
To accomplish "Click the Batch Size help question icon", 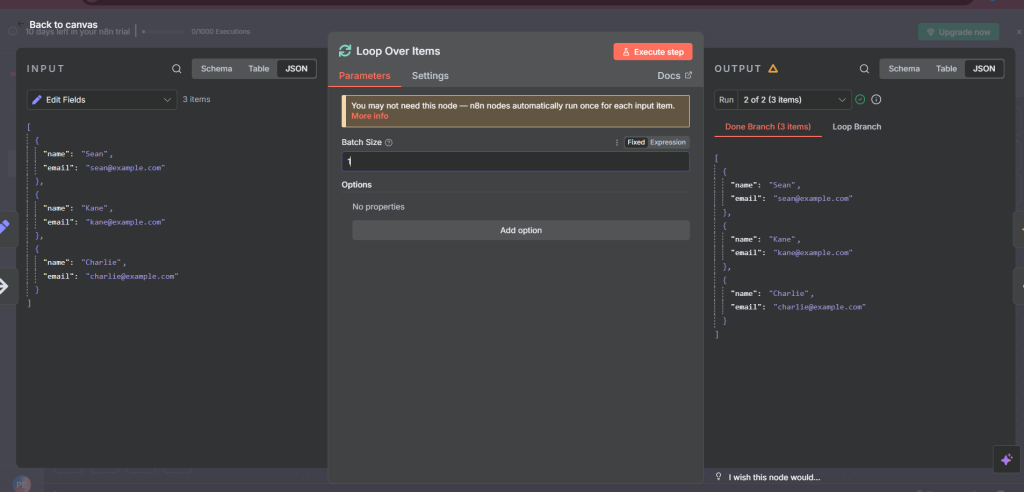I will (x=389, y=142).
